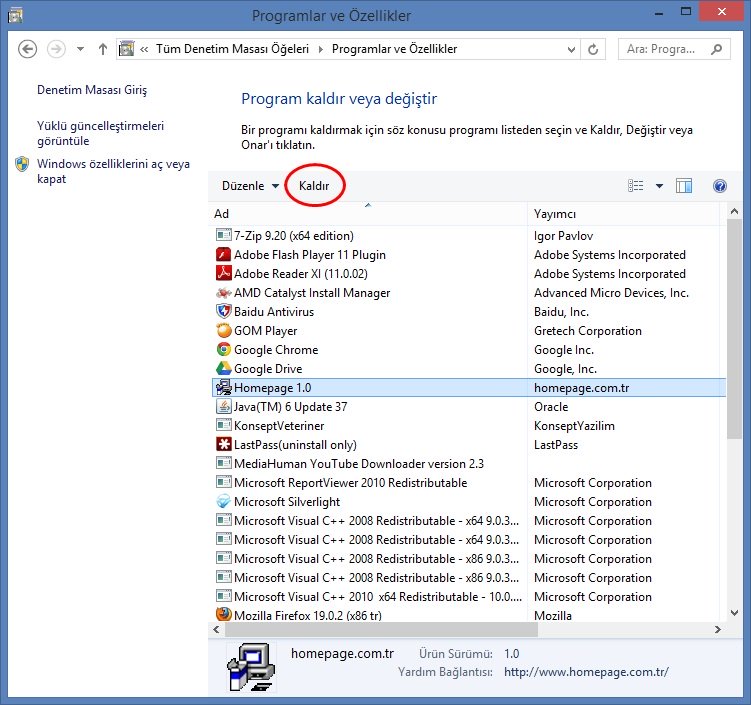Click the large installer icon in details pane
Image resolution: width=751 pixels, height=705 pixels.
[x=251, y=667]
